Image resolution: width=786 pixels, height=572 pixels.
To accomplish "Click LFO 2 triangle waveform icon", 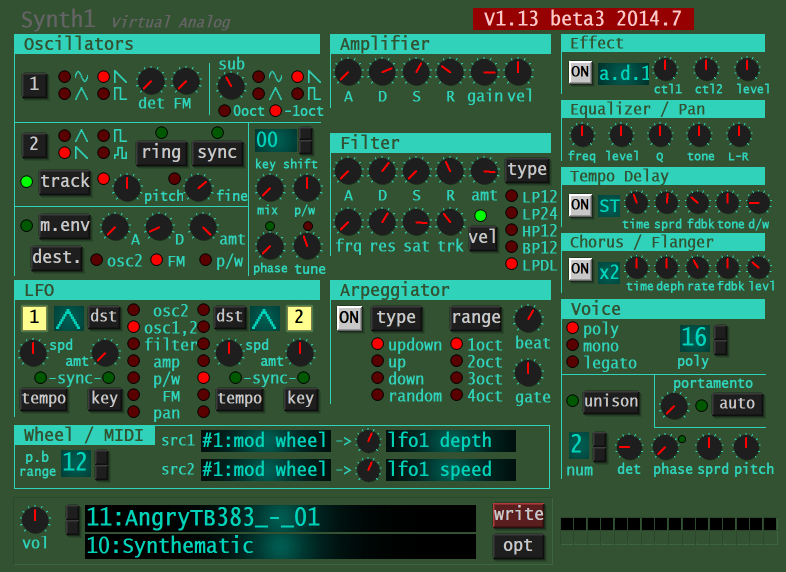I will coord(265,318).
